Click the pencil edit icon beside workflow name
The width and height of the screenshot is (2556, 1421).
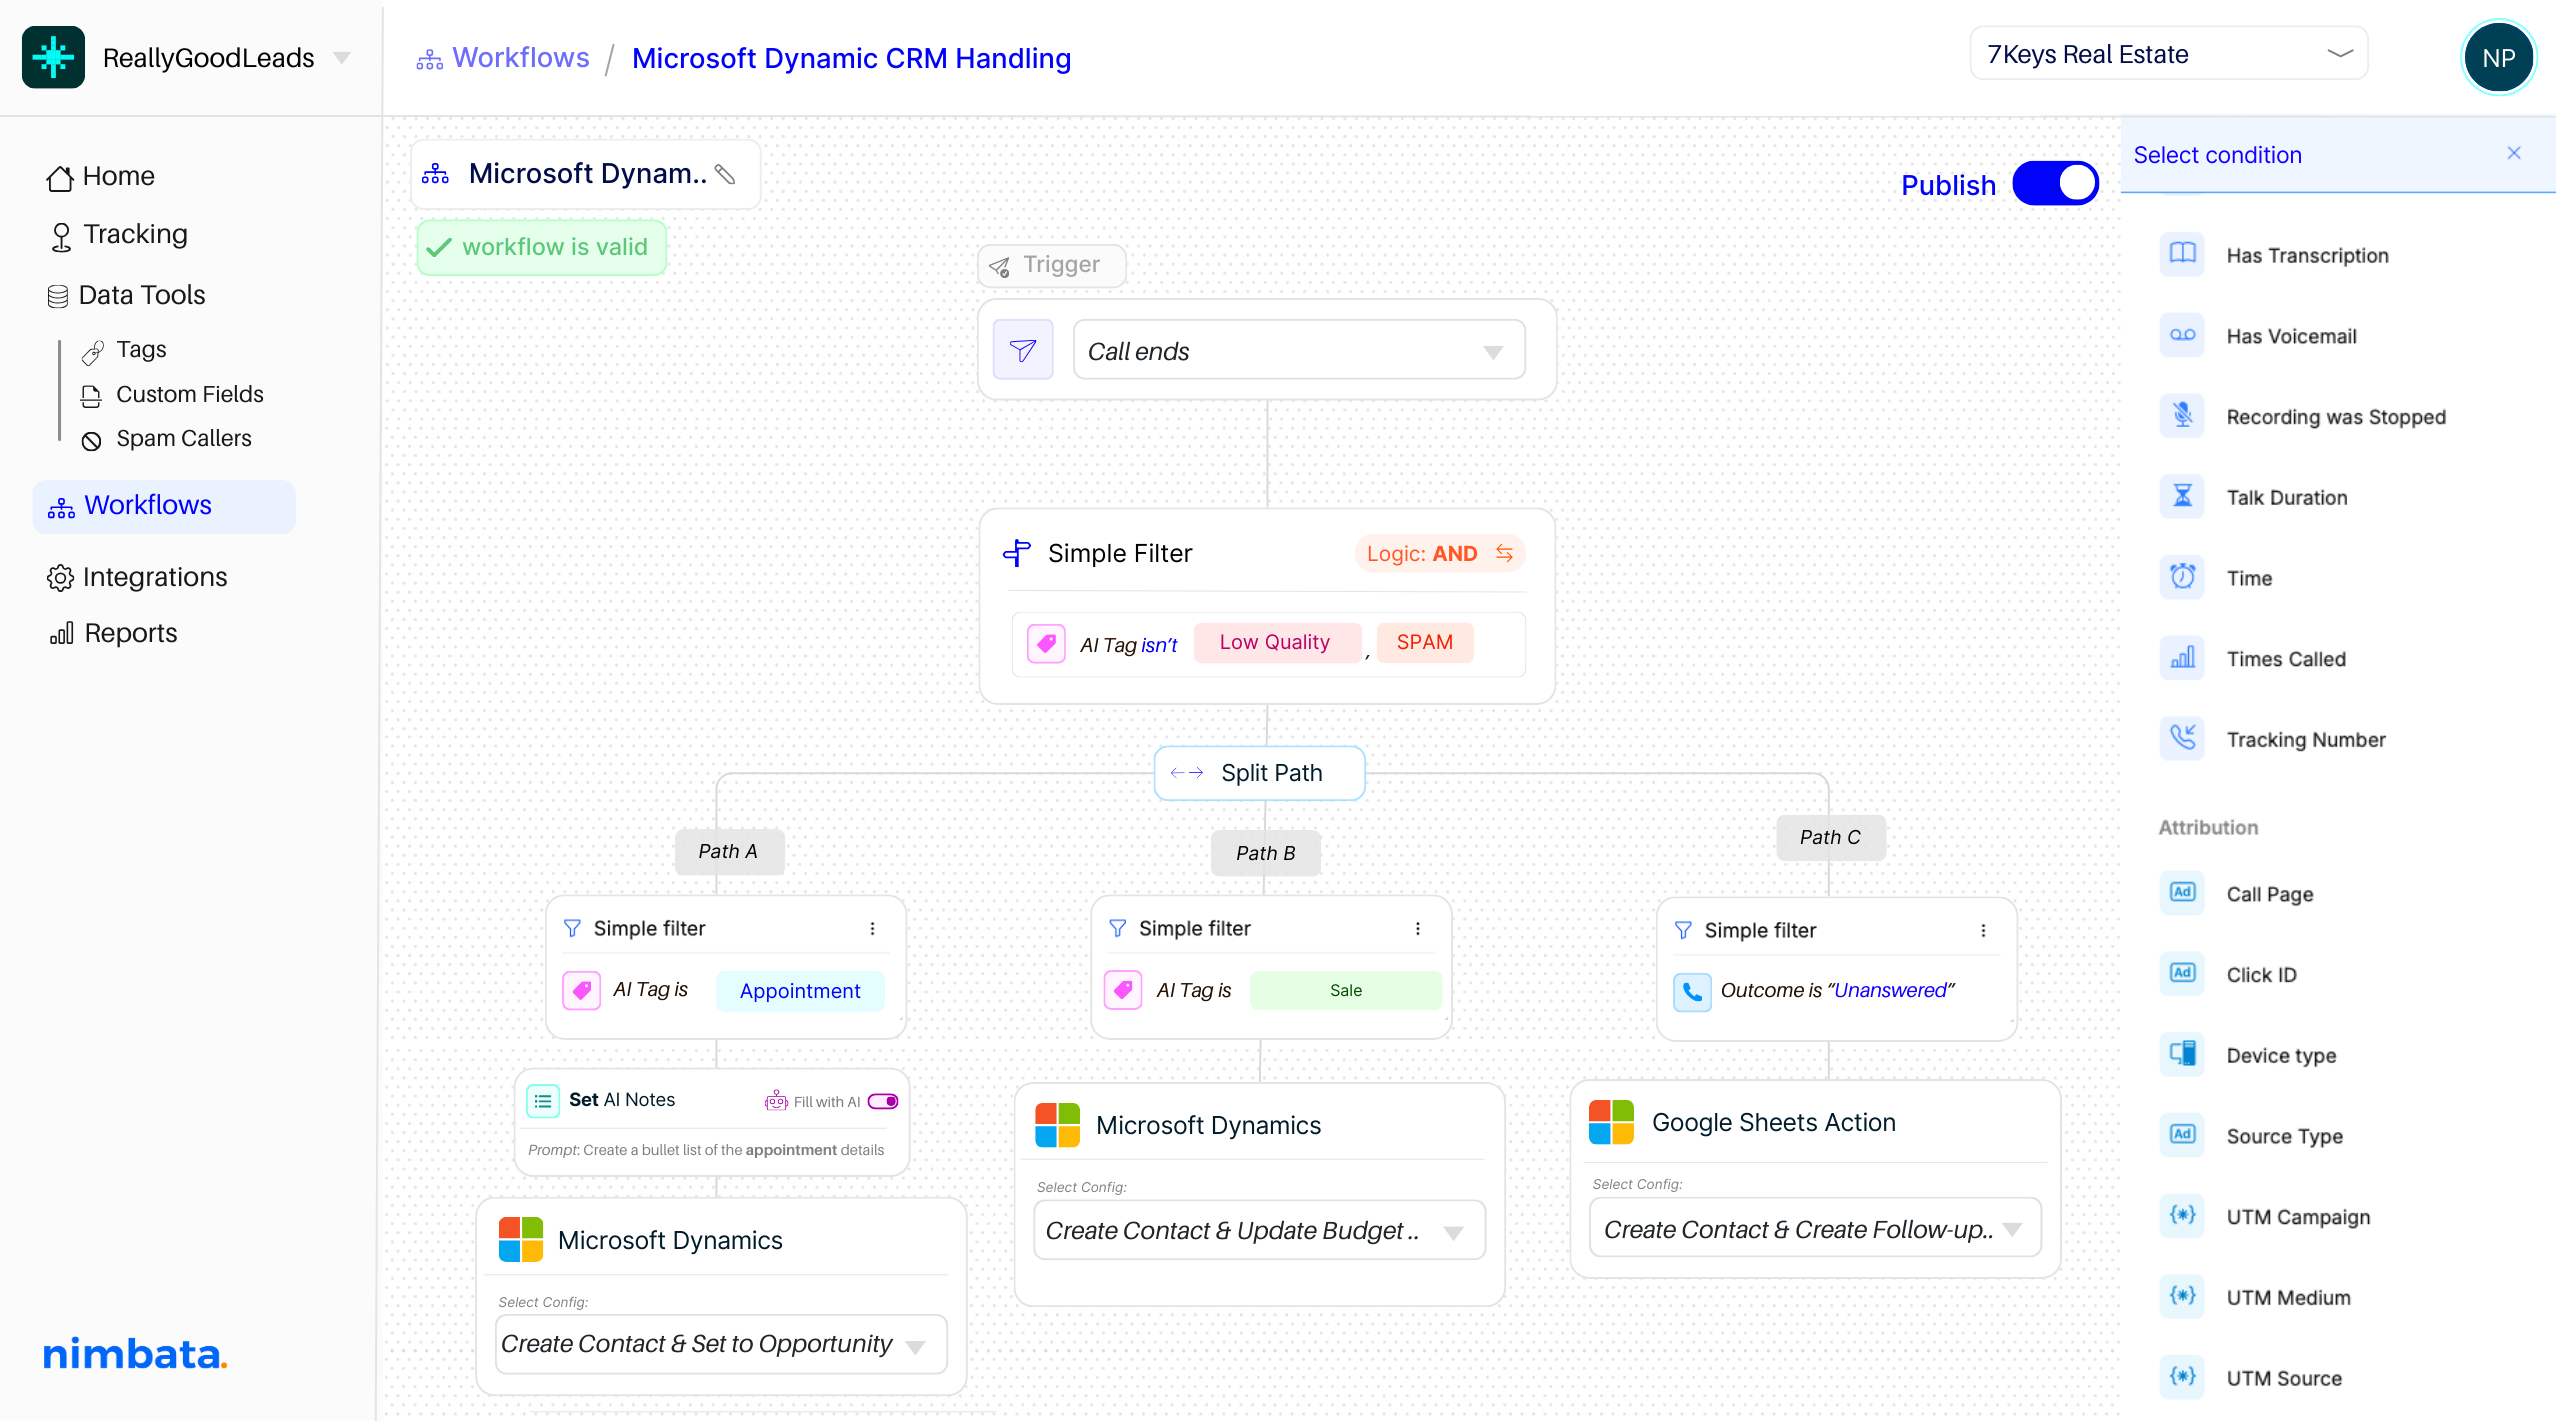point(726,174)
